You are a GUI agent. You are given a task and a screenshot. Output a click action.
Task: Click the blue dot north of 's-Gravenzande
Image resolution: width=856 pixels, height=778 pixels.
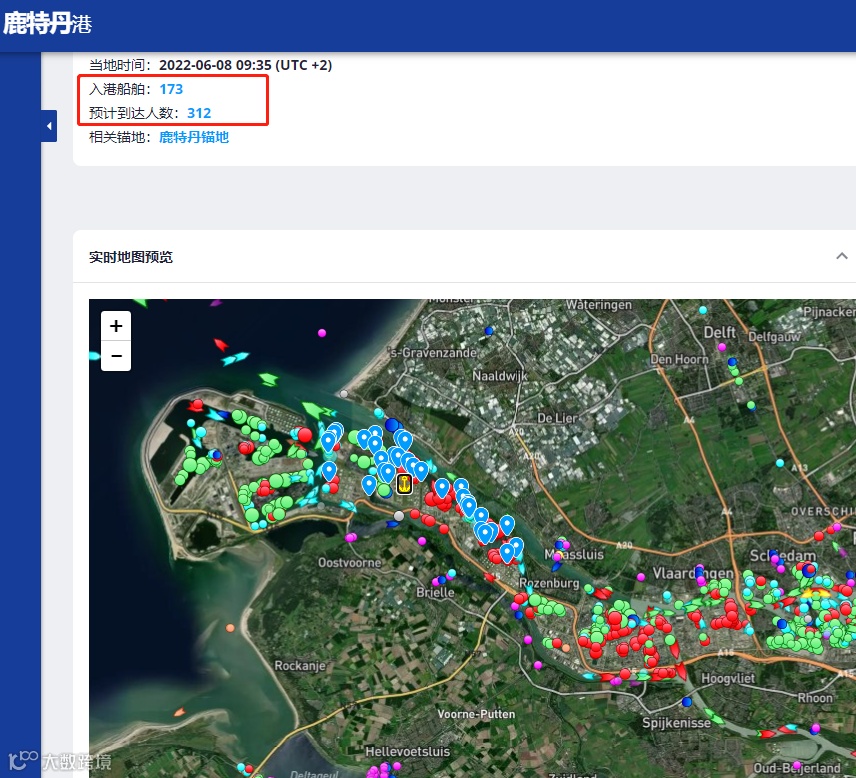coord(489,330)
